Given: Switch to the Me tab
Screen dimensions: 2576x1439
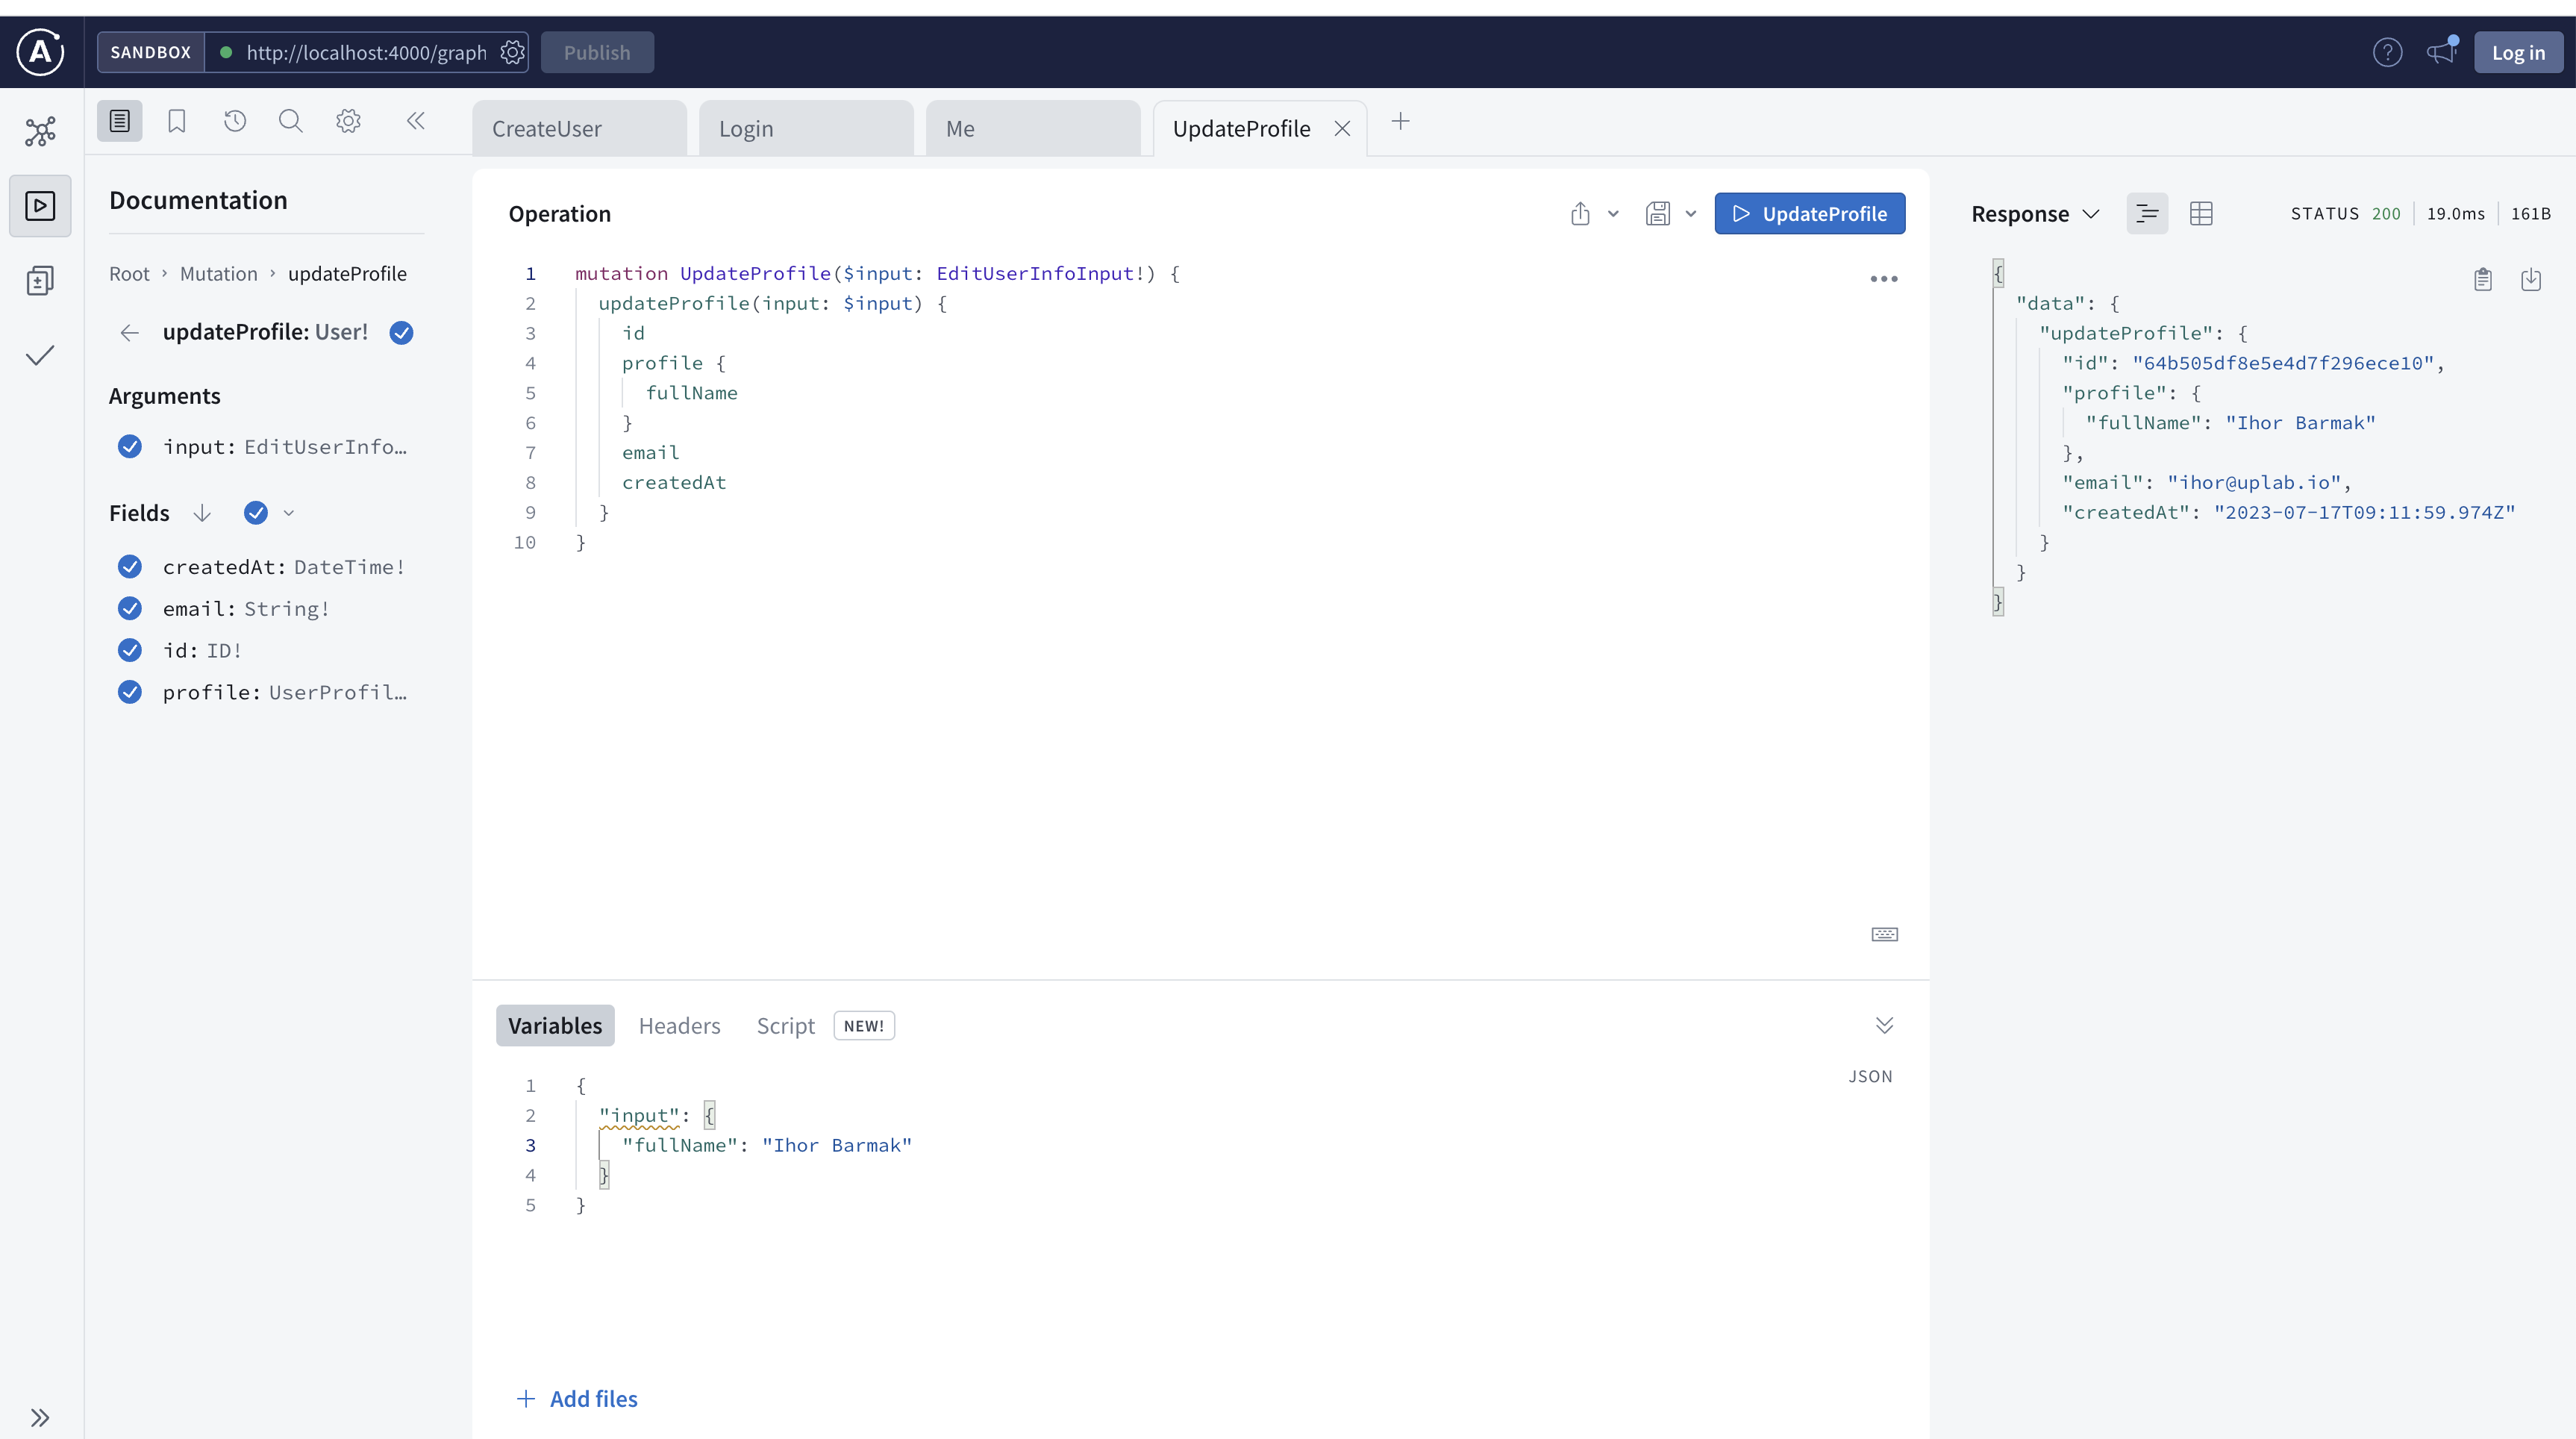Looking at the screenshot, I should (1033, 128).
